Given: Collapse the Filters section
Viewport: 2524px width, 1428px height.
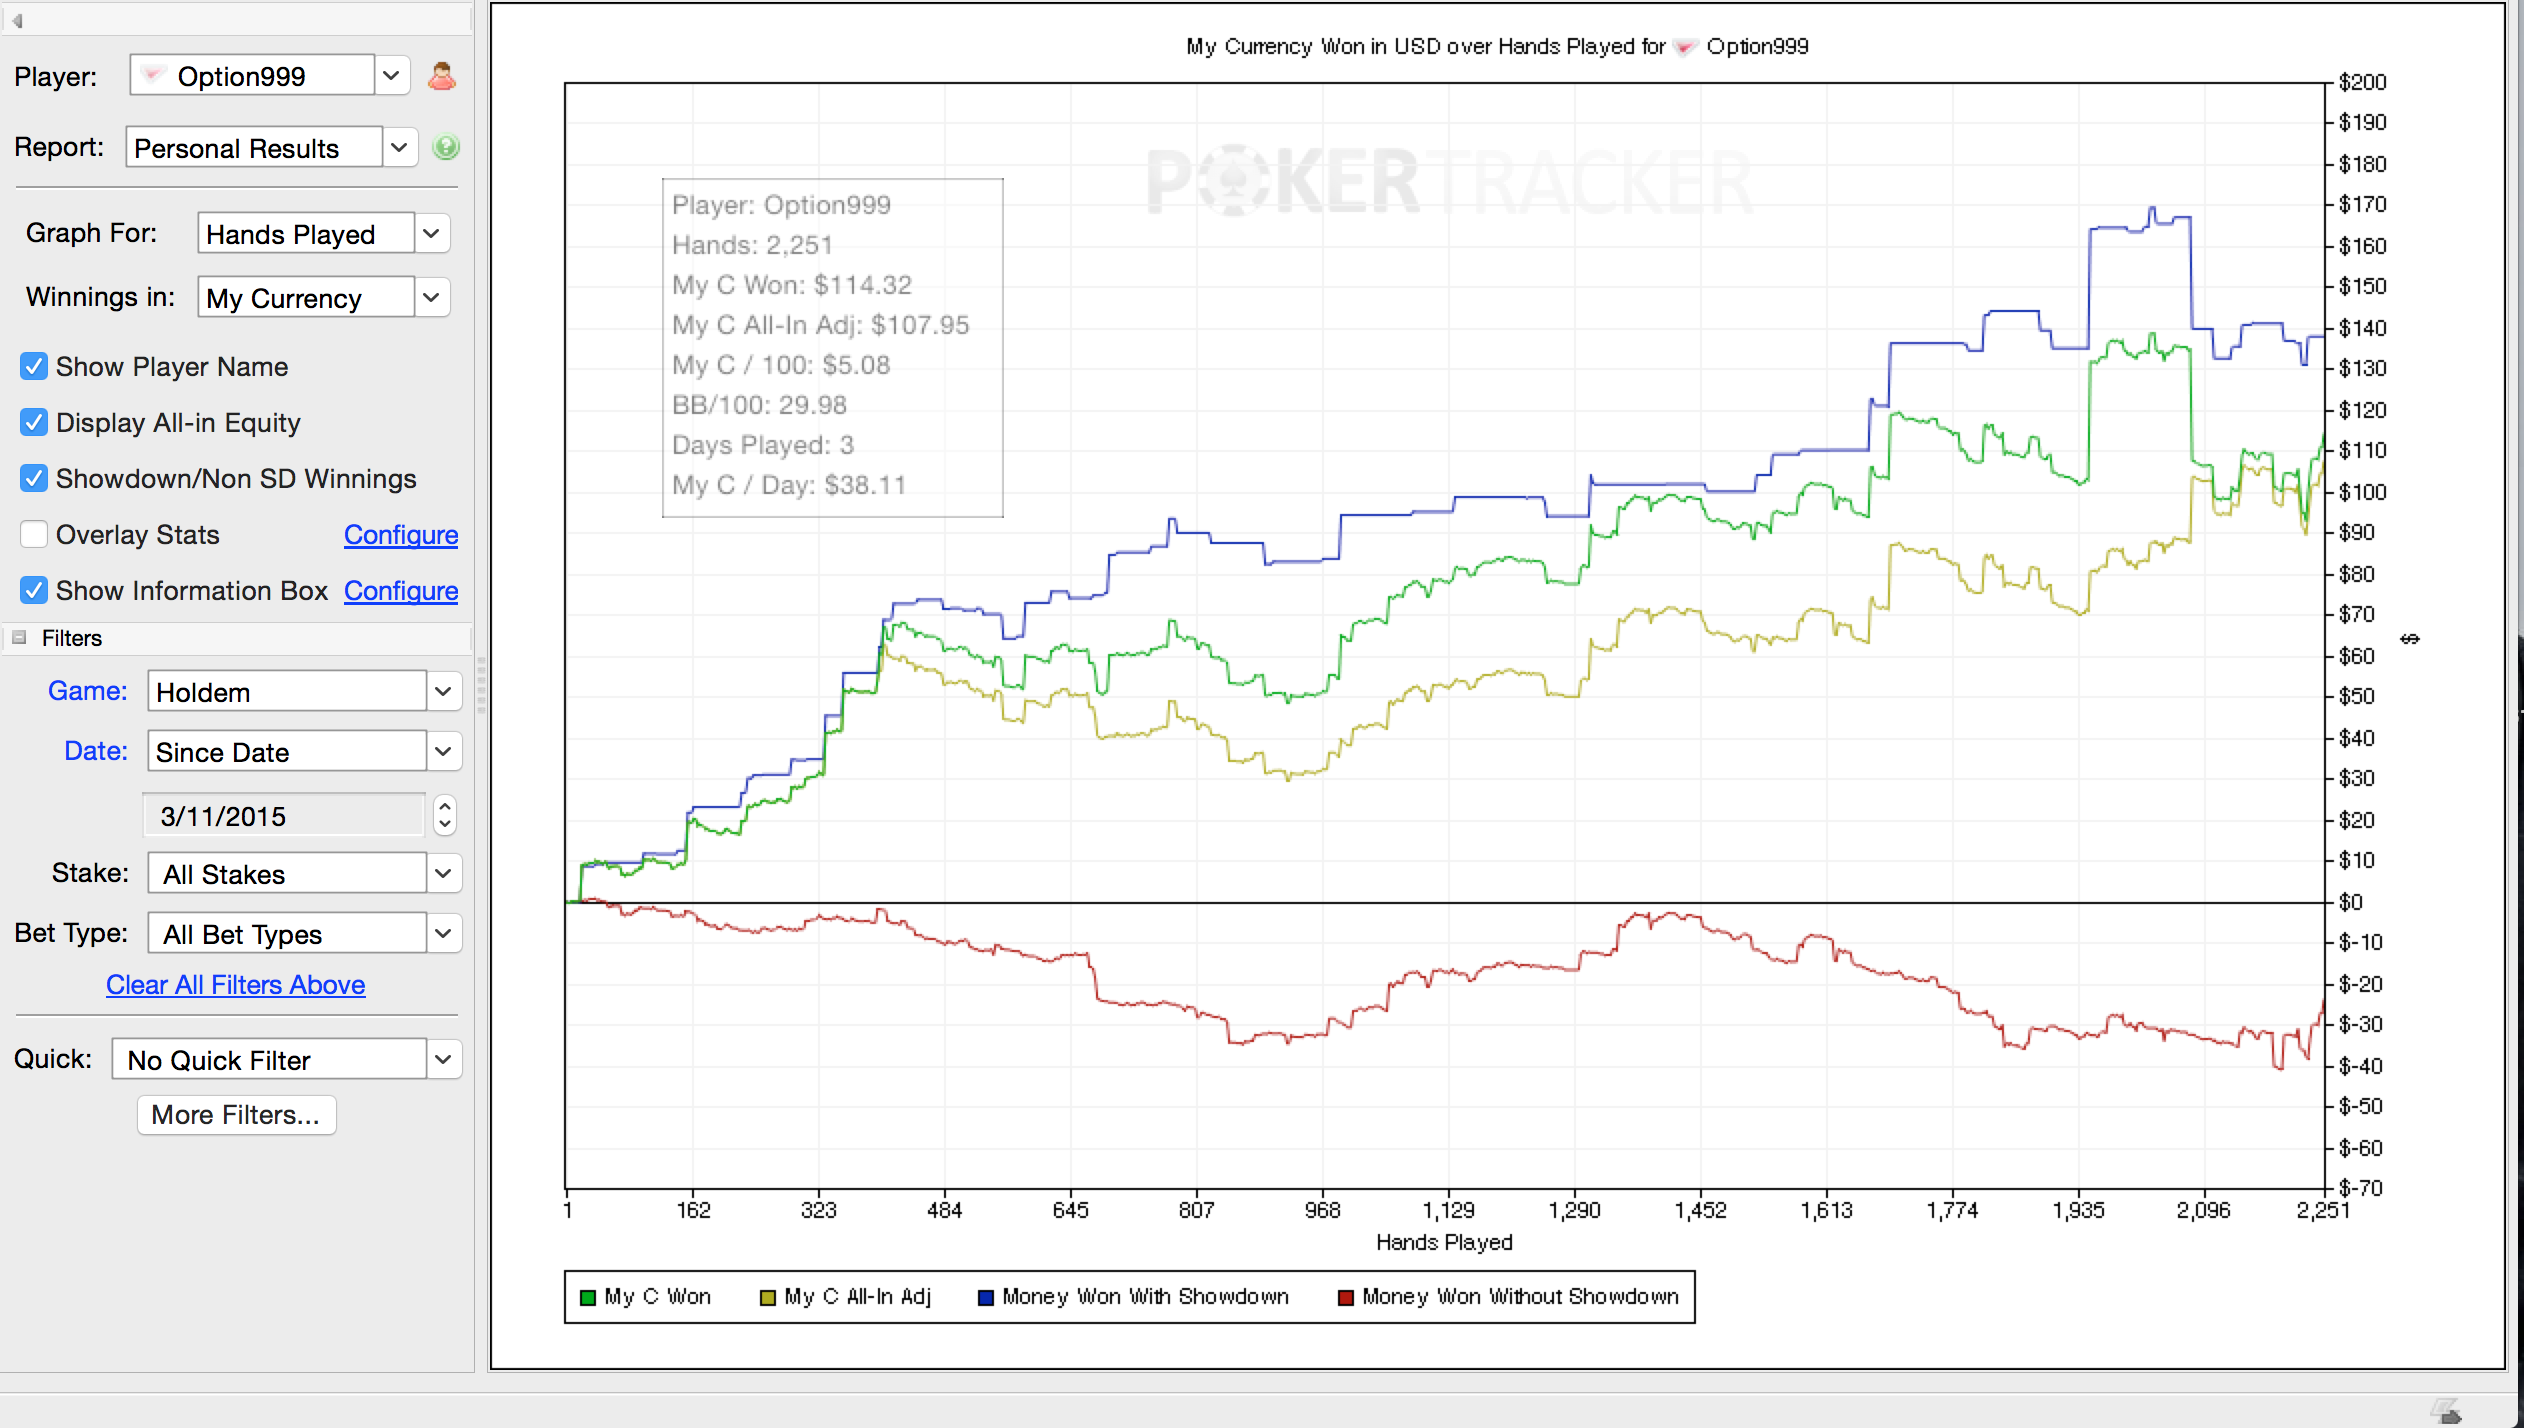Looking at the screenshot, I should pyautogui.click(x=19, y=638).
